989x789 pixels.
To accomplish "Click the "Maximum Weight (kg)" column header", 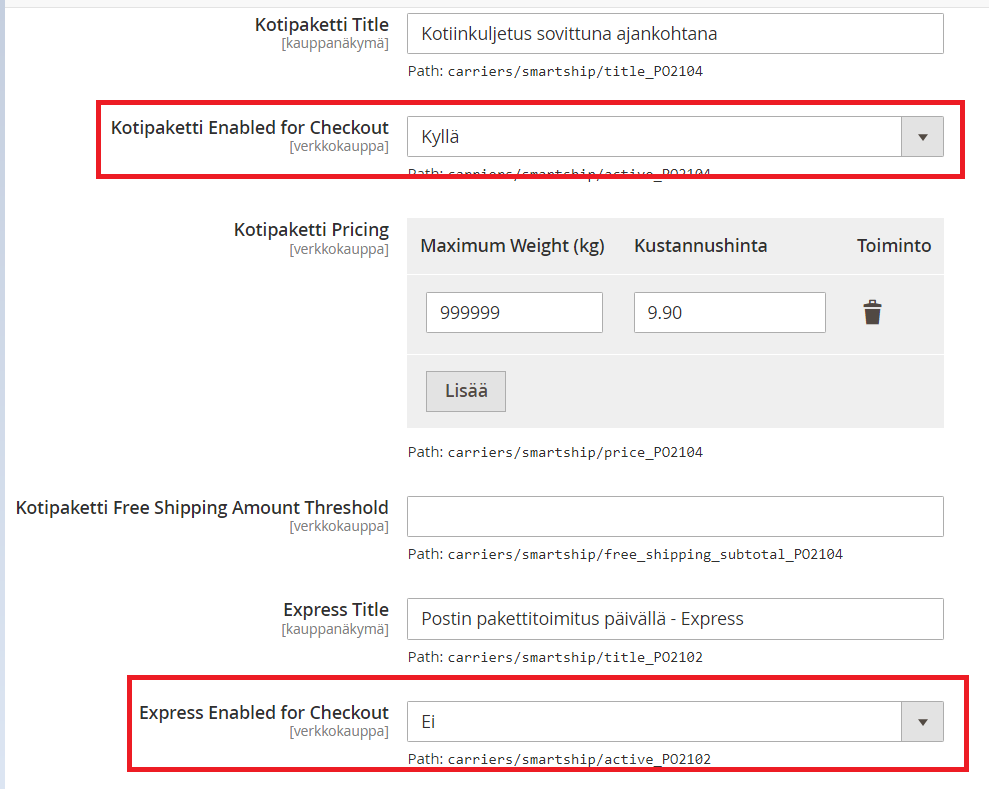I will coord(512,246).
